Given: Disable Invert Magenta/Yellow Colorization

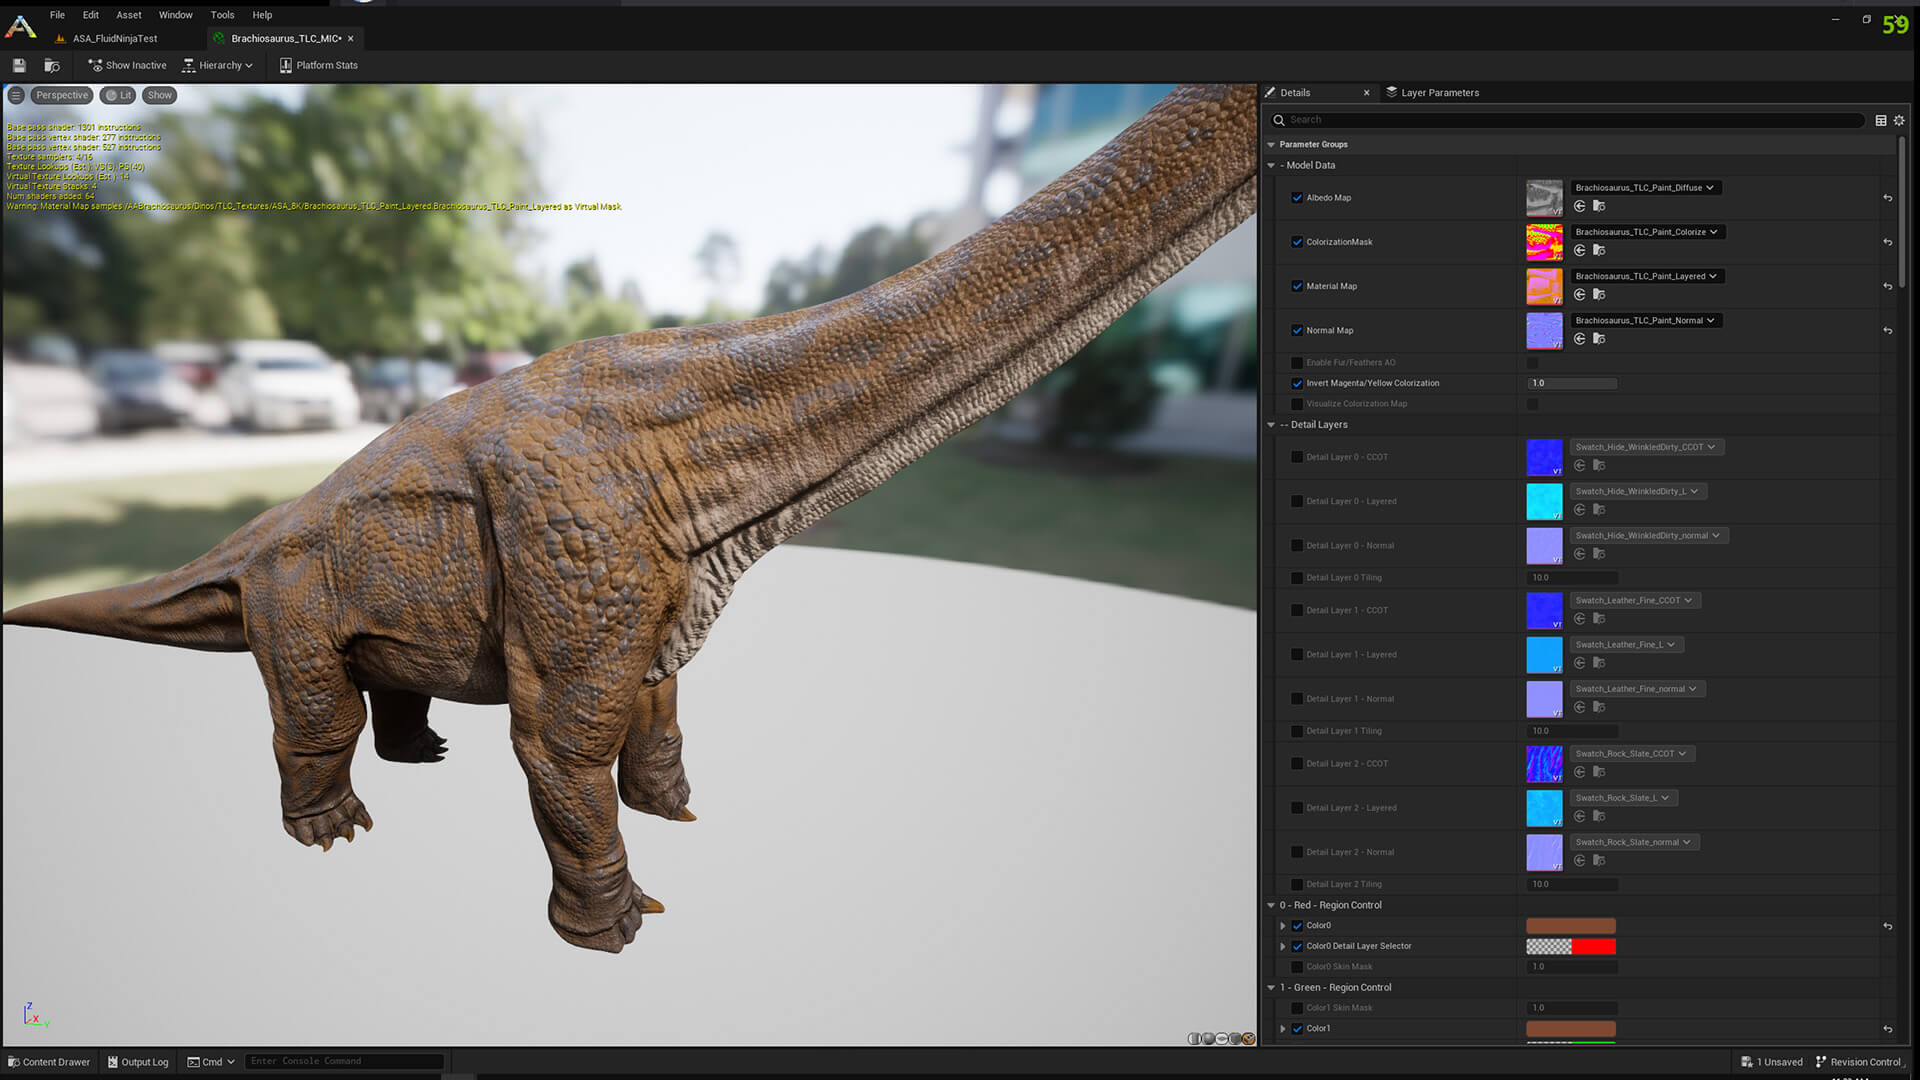Looking at the screenshot, I should [x=1297, y=383].
